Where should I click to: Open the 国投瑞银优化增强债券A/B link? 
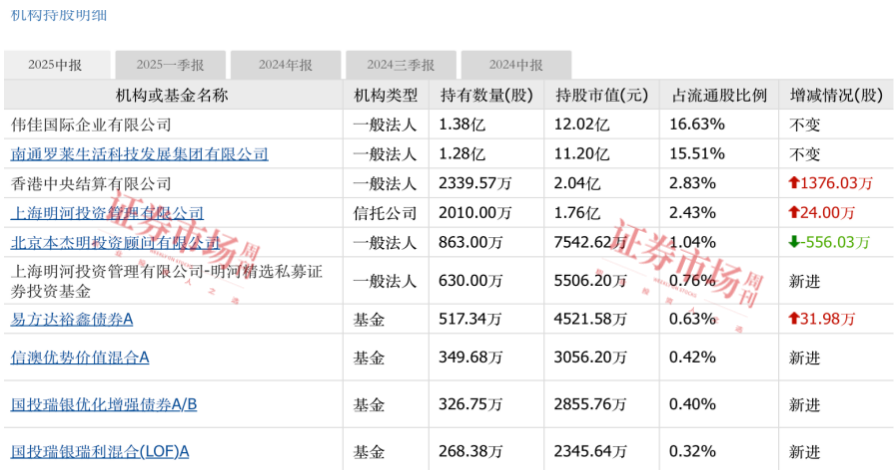[103, 404]
